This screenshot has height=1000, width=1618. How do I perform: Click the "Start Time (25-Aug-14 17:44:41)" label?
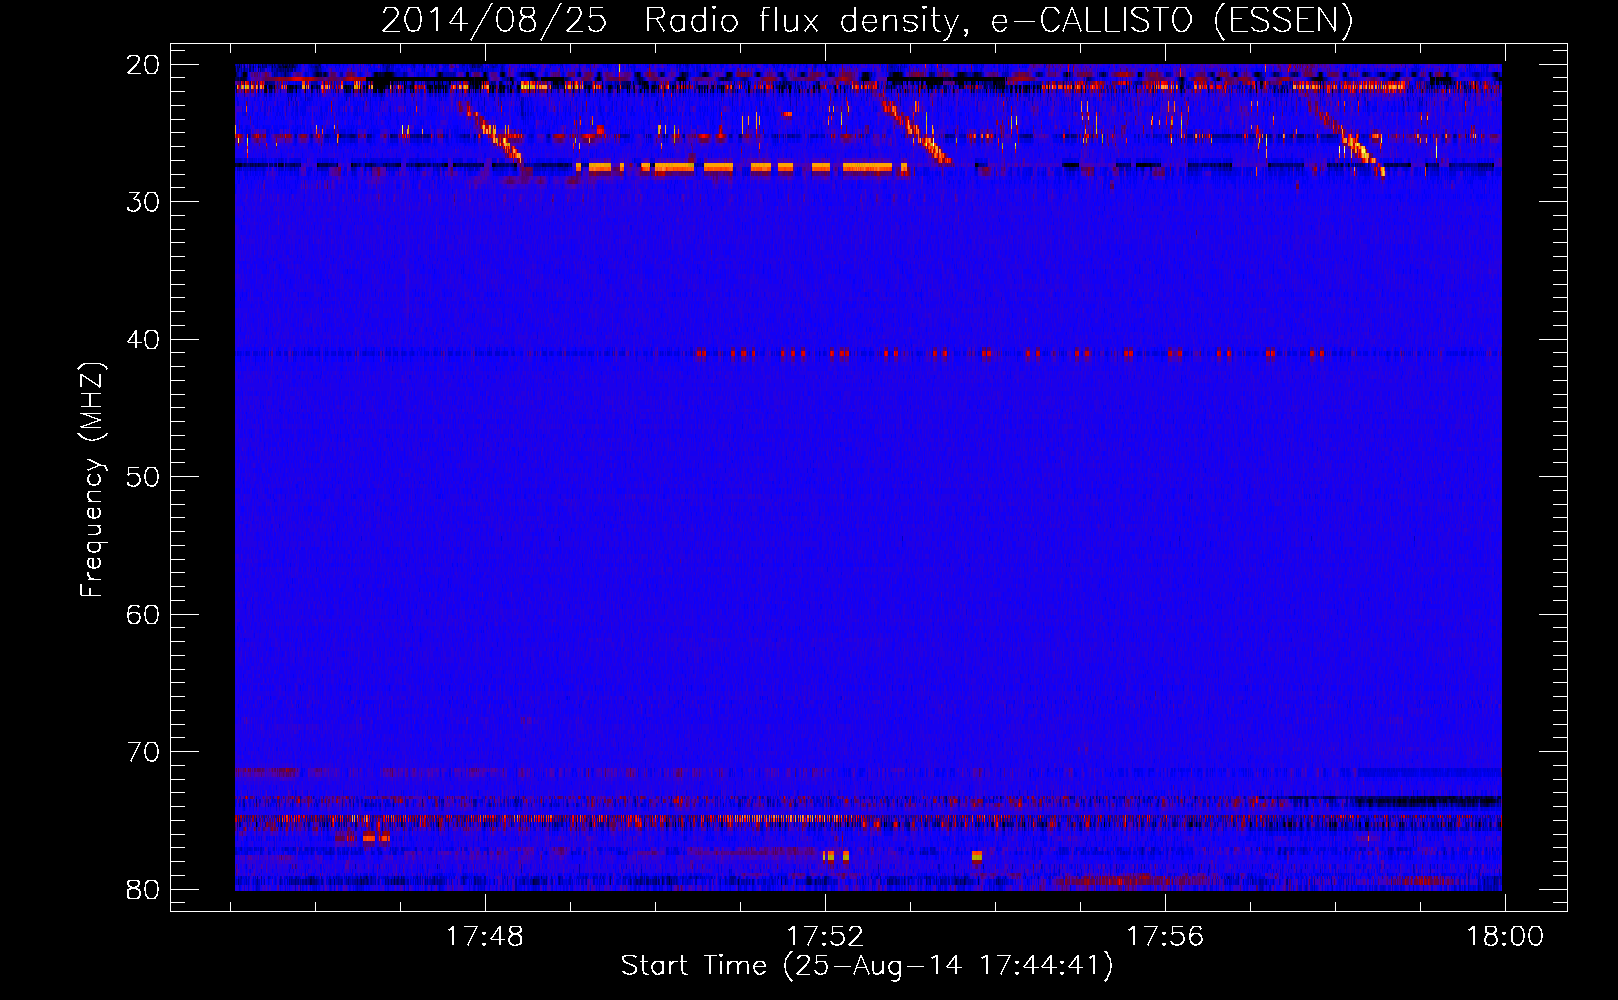[866, 966]
